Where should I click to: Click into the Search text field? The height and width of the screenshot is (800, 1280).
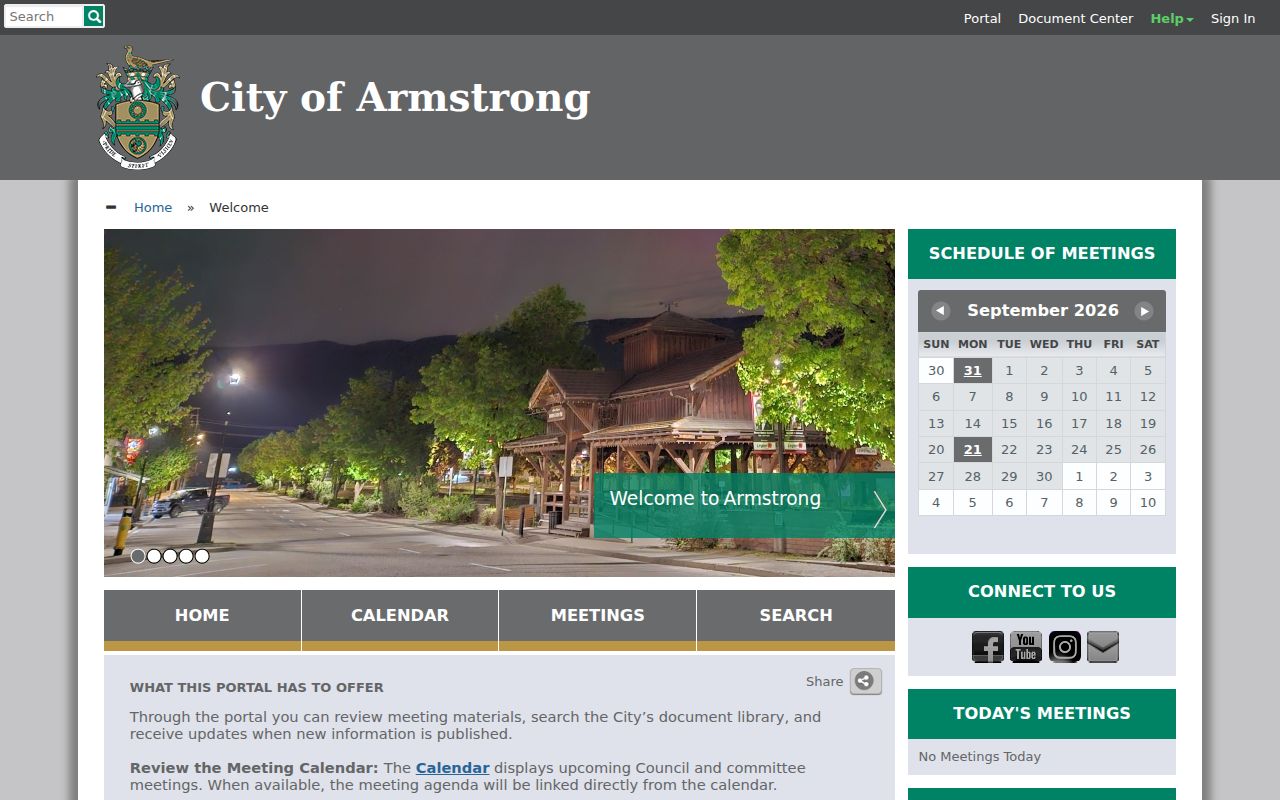coord(44,16)
